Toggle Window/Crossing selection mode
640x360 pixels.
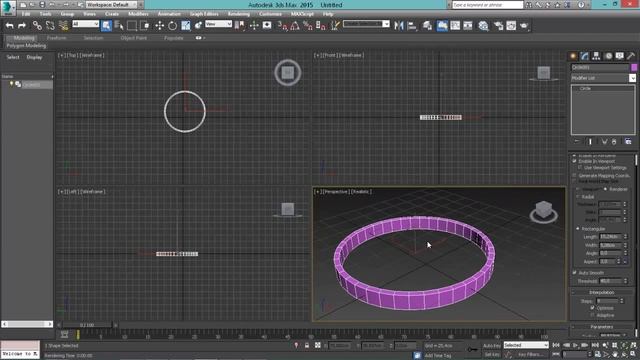click(144, 26)
